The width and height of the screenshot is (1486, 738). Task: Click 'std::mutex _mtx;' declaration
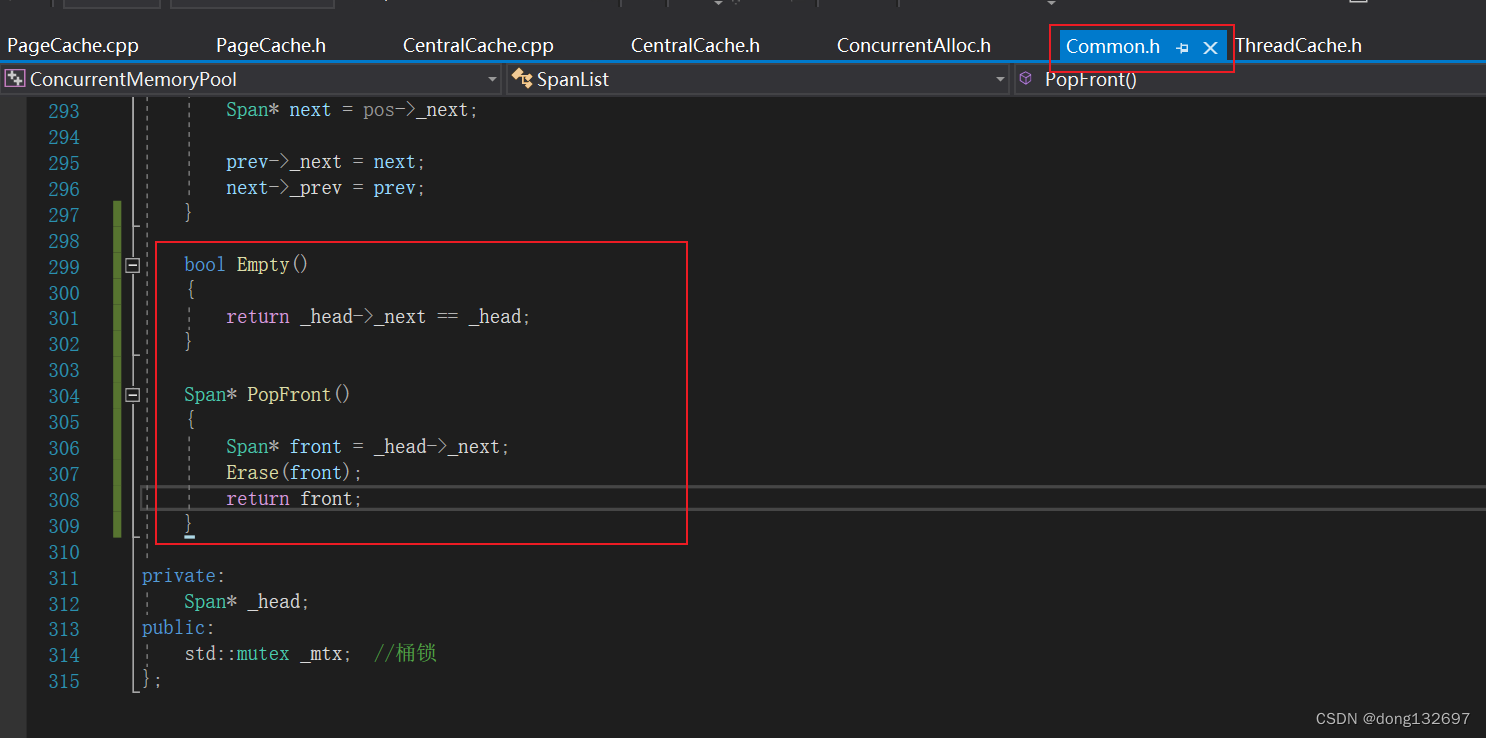point(268,654)
